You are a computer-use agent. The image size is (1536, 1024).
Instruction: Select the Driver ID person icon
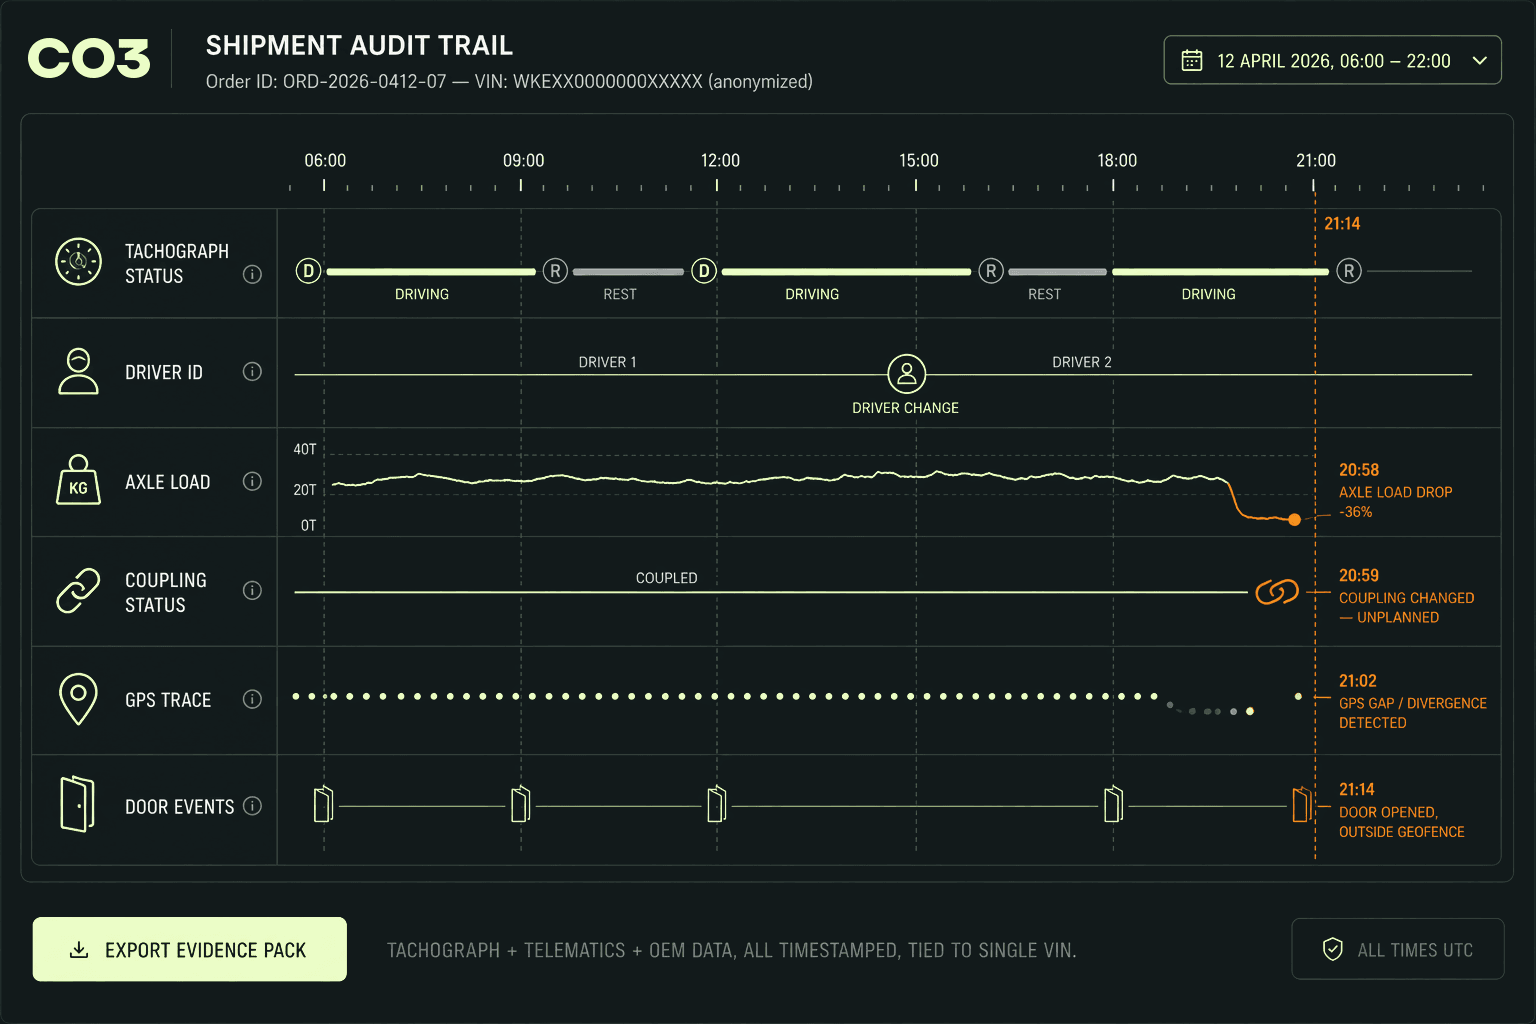click(x=78, y=371)
